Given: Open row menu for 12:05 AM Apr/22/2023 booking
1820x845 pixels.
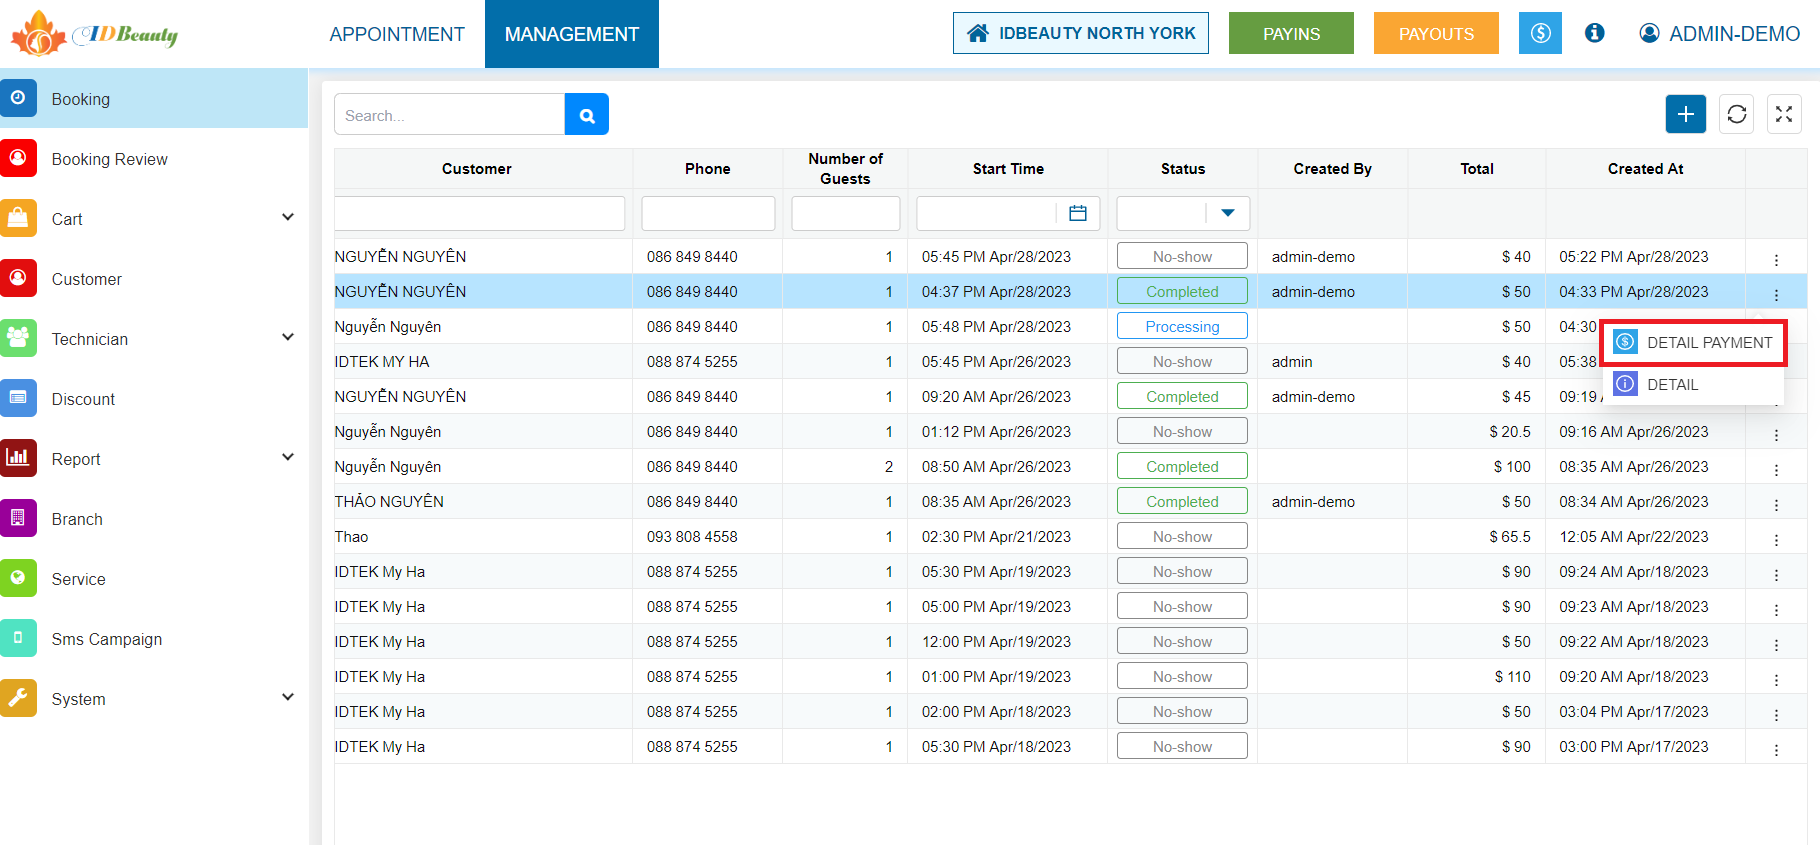Looking at the screenshot, I should [x=1776, y=540].
